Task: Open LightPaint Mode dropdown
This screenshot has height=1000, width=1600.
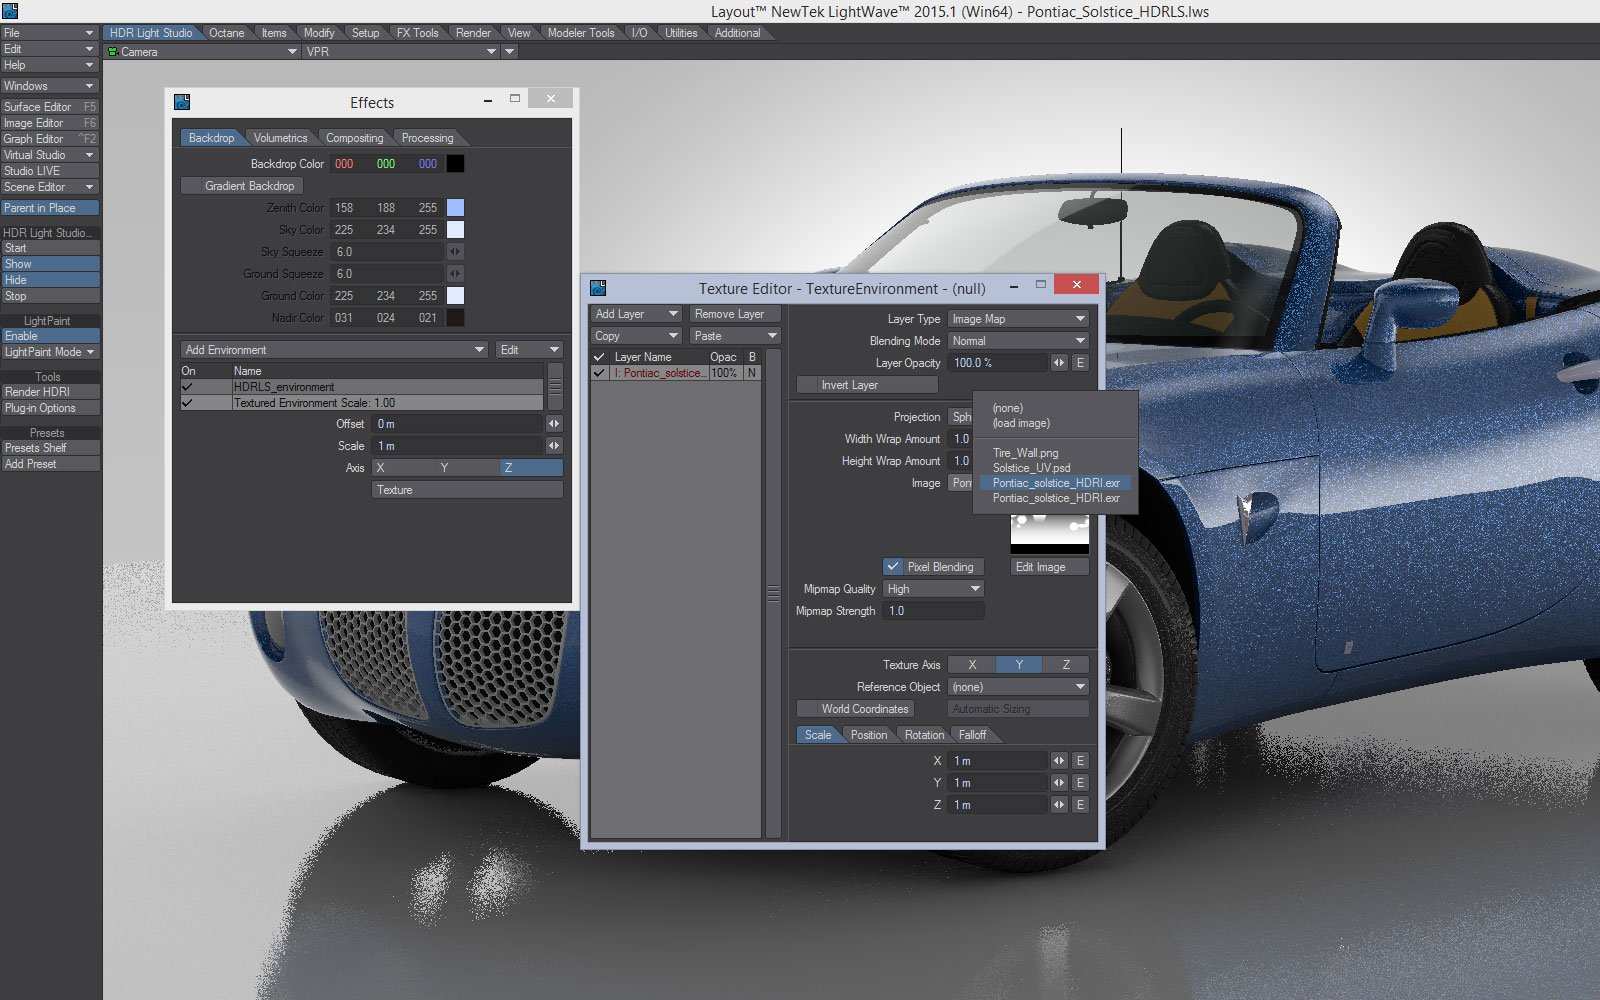Action: 50,352
